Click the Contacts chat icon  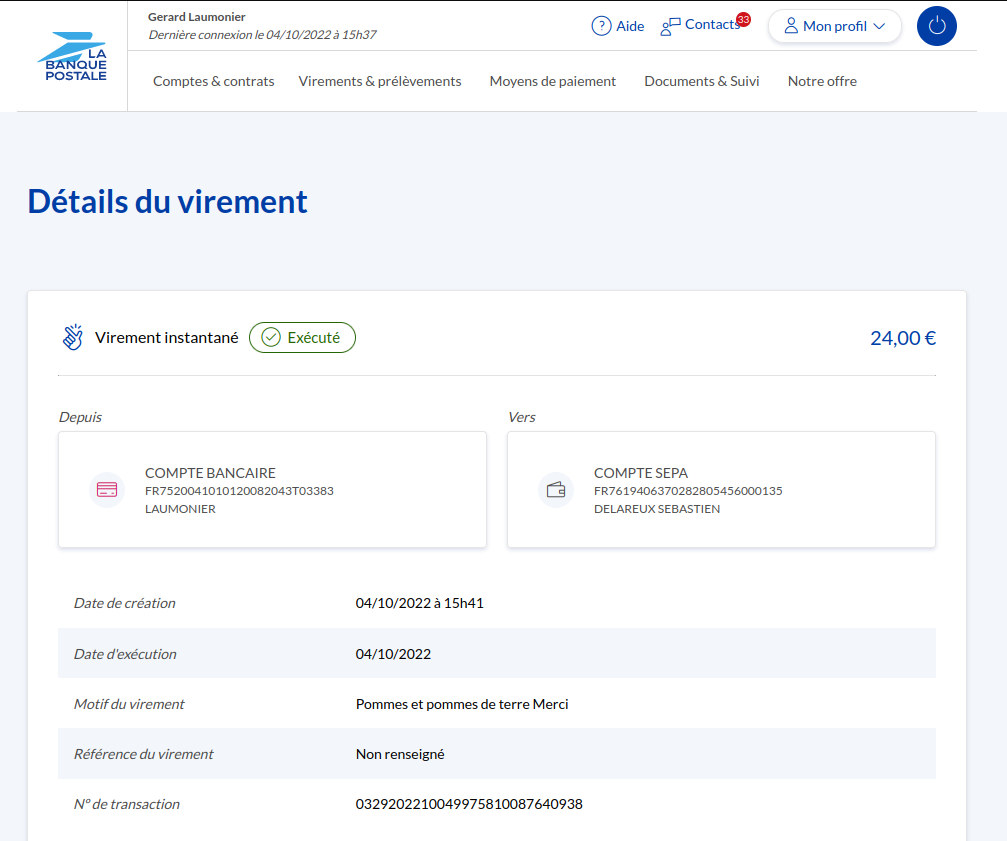tap(670, 26)
